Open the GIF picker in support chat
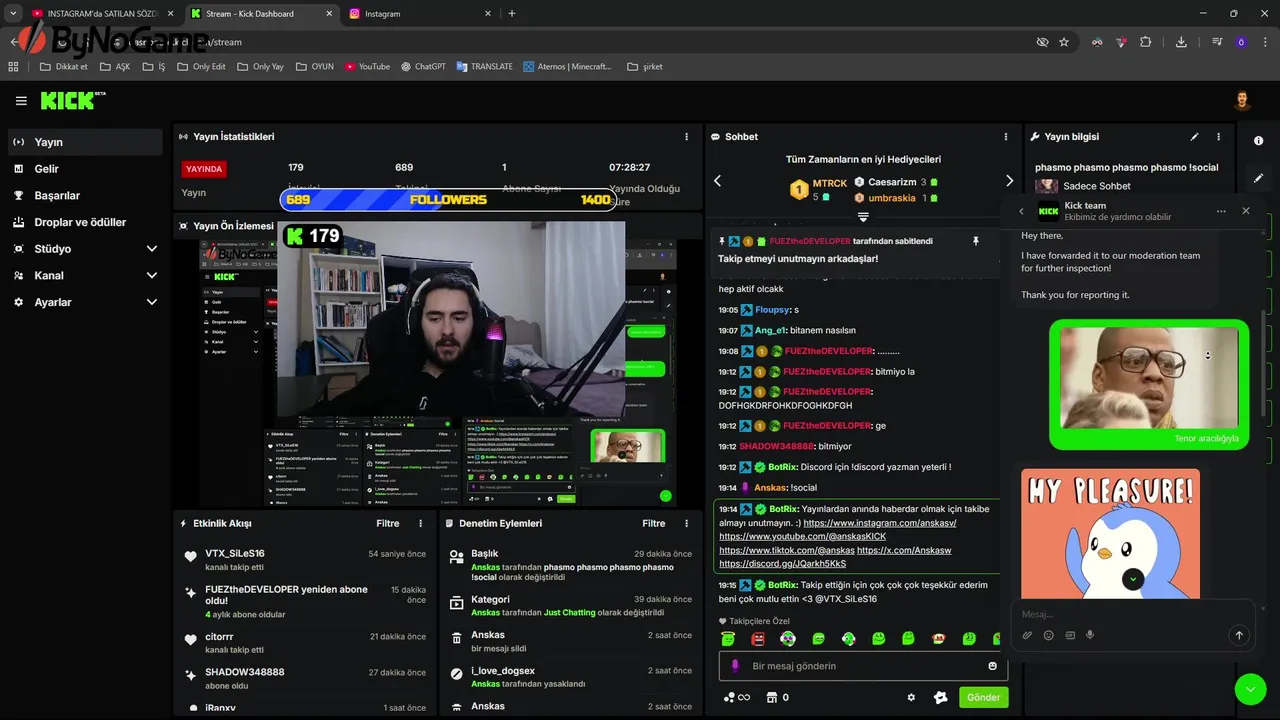Image resolution: width=1280 pixels, height=720 pixels. point(1069,635)
